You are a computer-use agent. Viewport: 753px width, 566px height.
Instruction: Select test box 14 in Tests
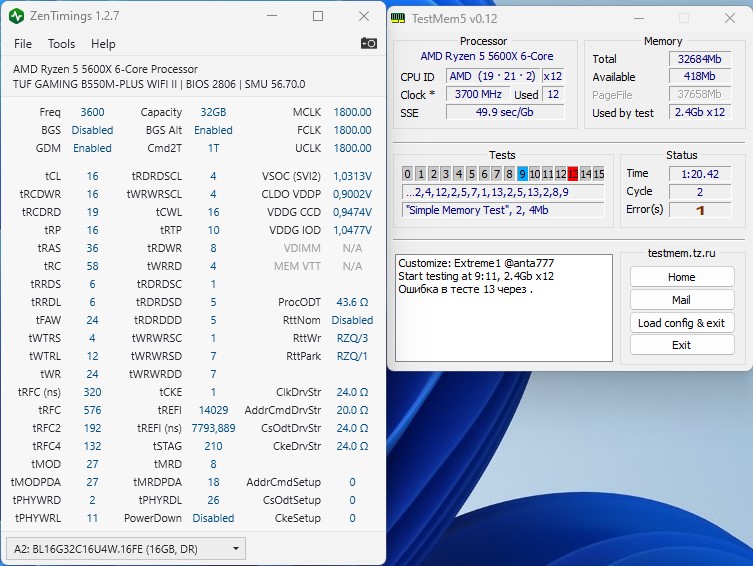586,174
